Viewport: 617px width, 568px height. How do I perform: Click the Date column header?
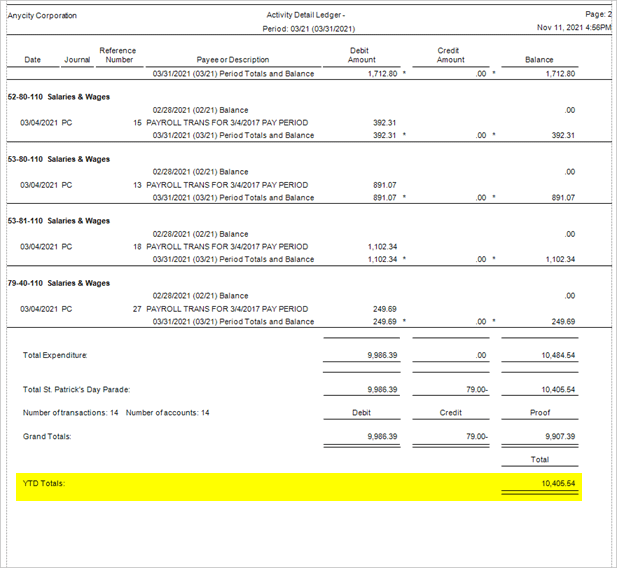[32, 59]
